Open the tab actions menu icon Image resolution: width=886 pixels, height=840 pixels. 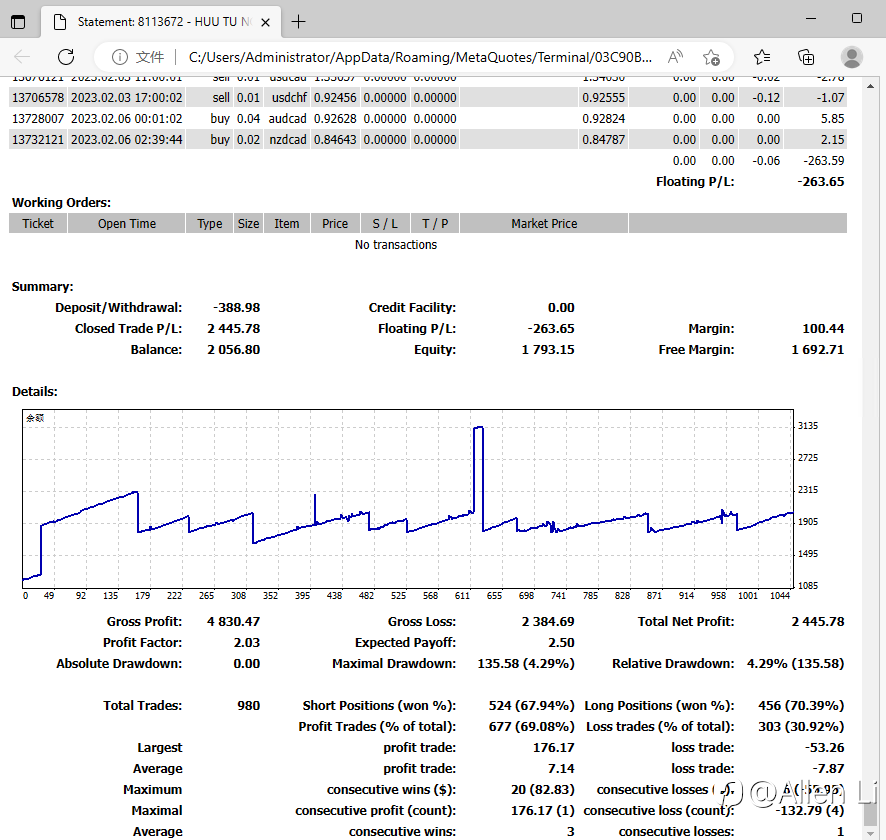click(x=18, y=21)
